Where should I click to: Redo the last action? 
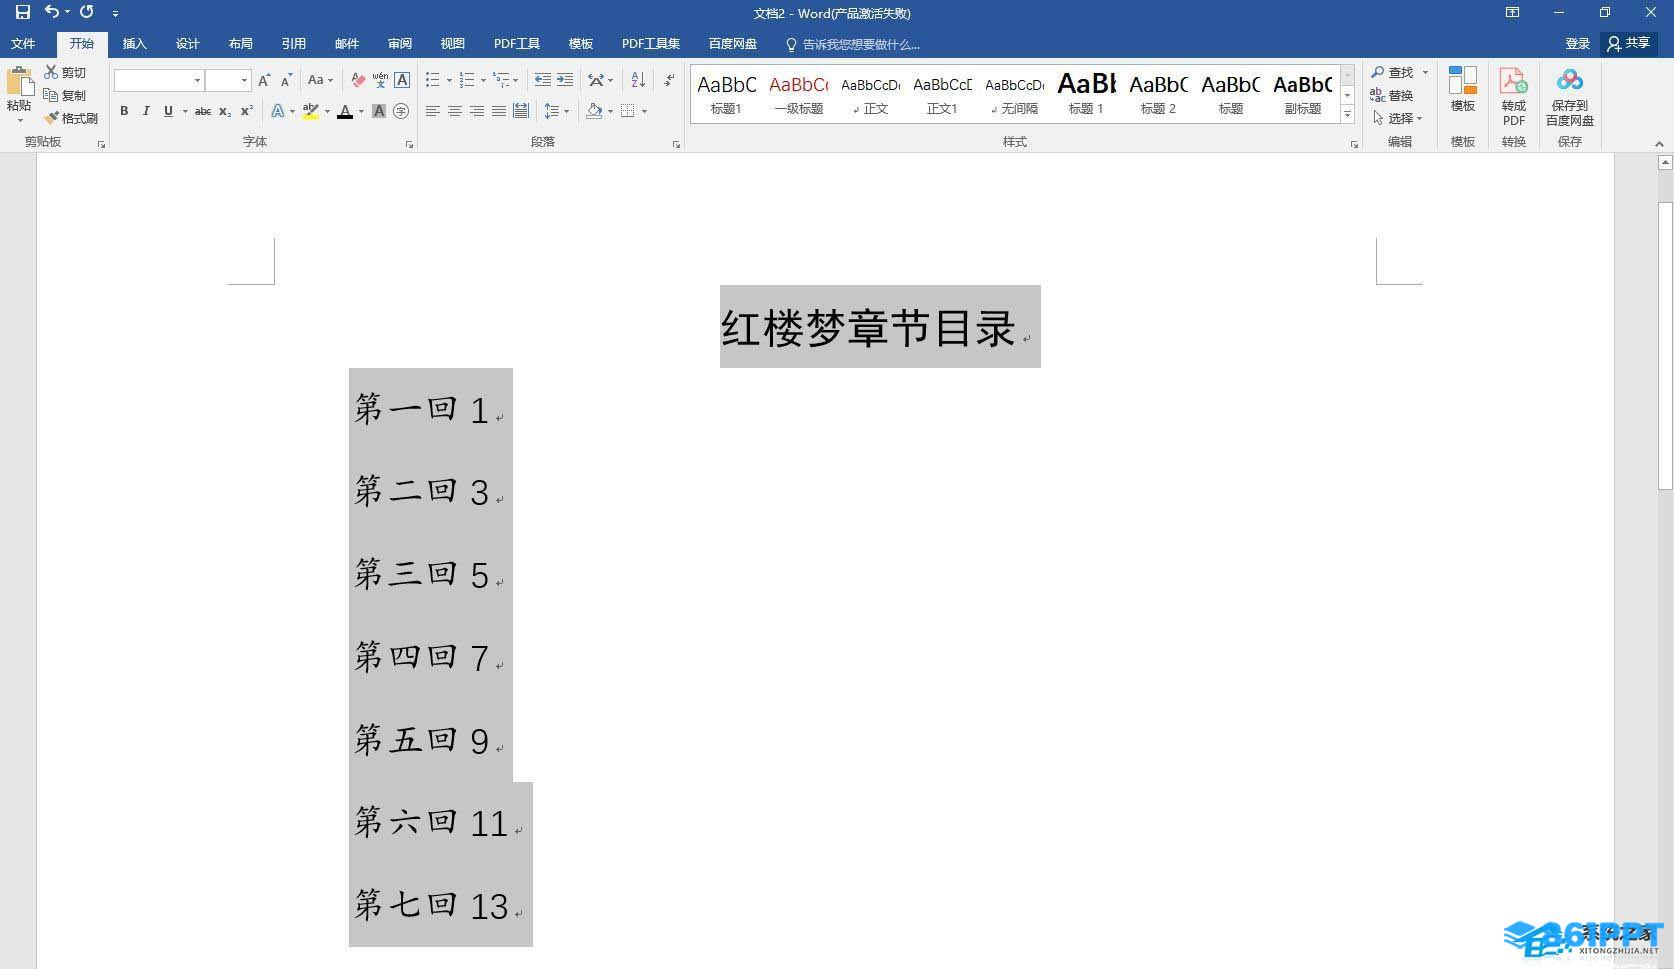(x=87, y=12)
